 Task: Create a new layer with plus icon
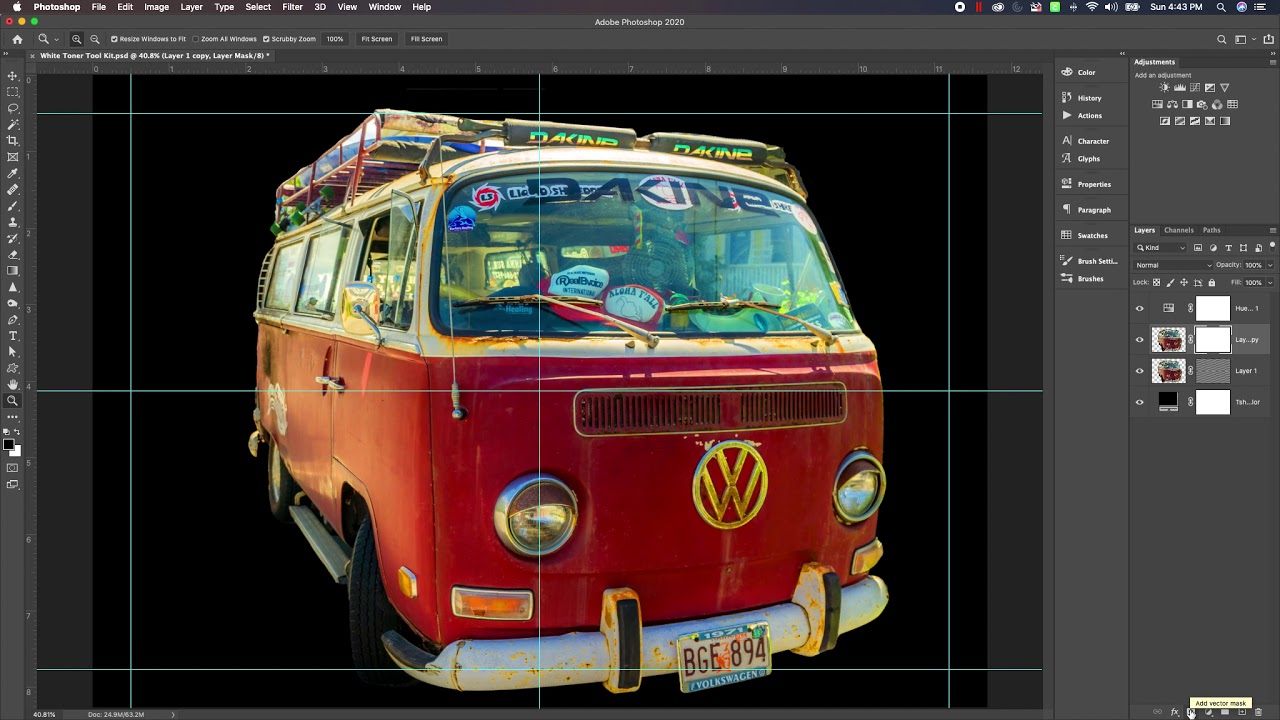point(1242,712)
